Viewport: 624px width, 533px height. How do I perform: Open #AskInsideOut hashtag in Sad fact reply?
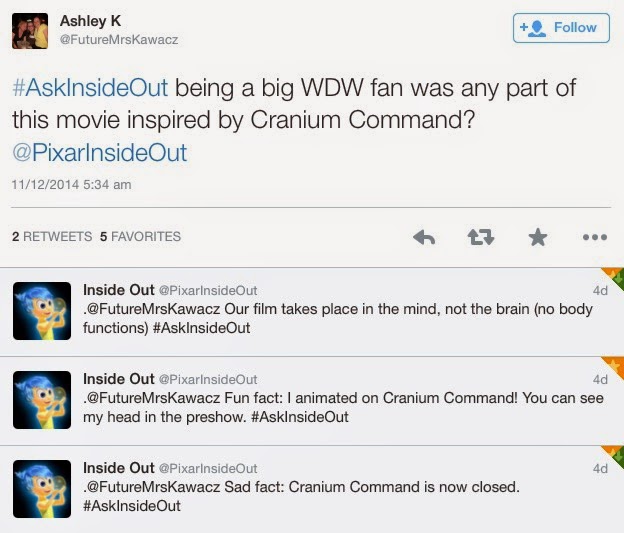point(132,505)
